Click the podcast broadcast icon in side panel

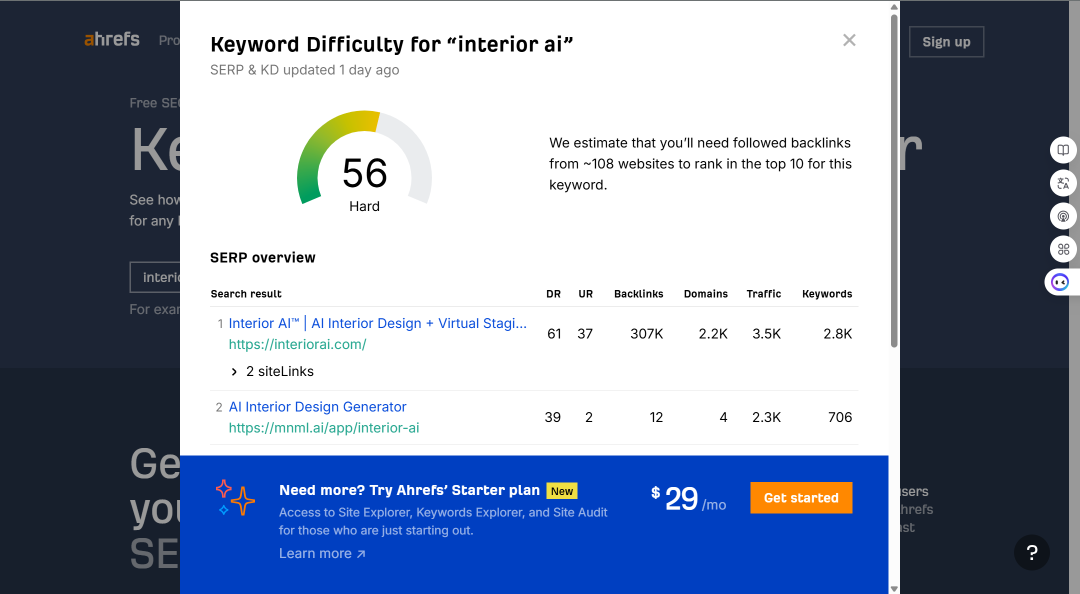click(1063, 216)
